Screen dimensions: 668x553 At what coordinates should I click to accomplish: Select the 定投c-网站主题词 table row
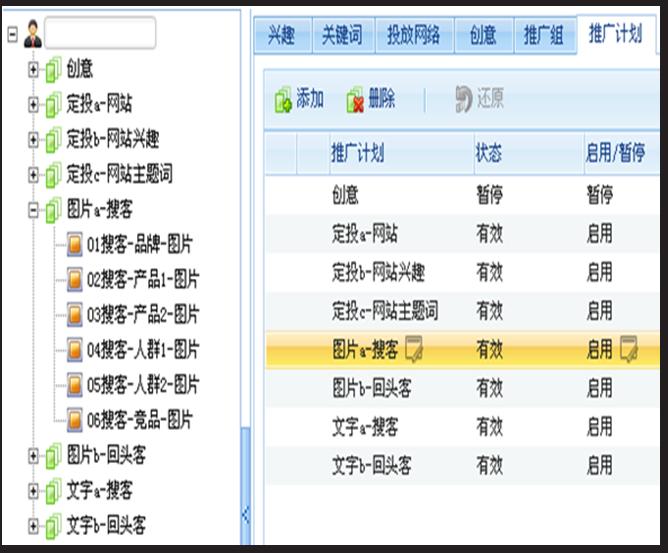click(462, 311)
